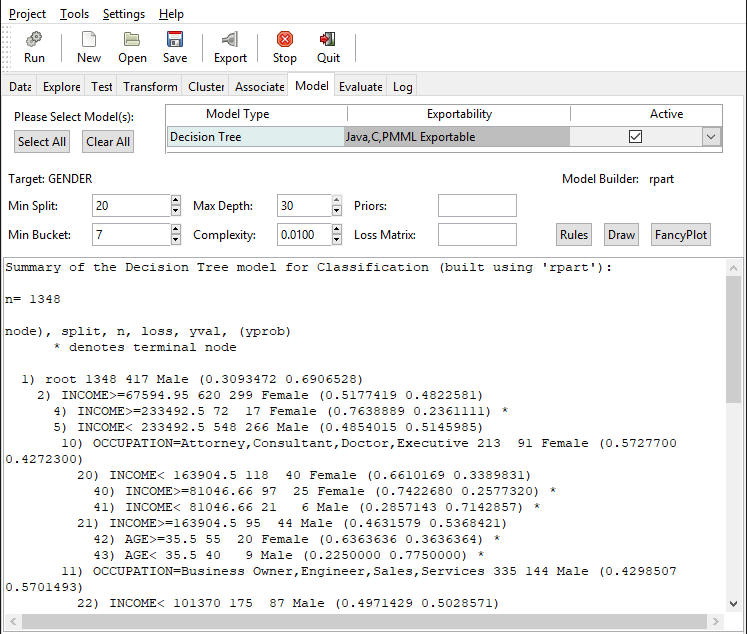The width and height of the screenshot is (747, 634).
Task: Click the Quit exit icon
Action: (328, 39)
